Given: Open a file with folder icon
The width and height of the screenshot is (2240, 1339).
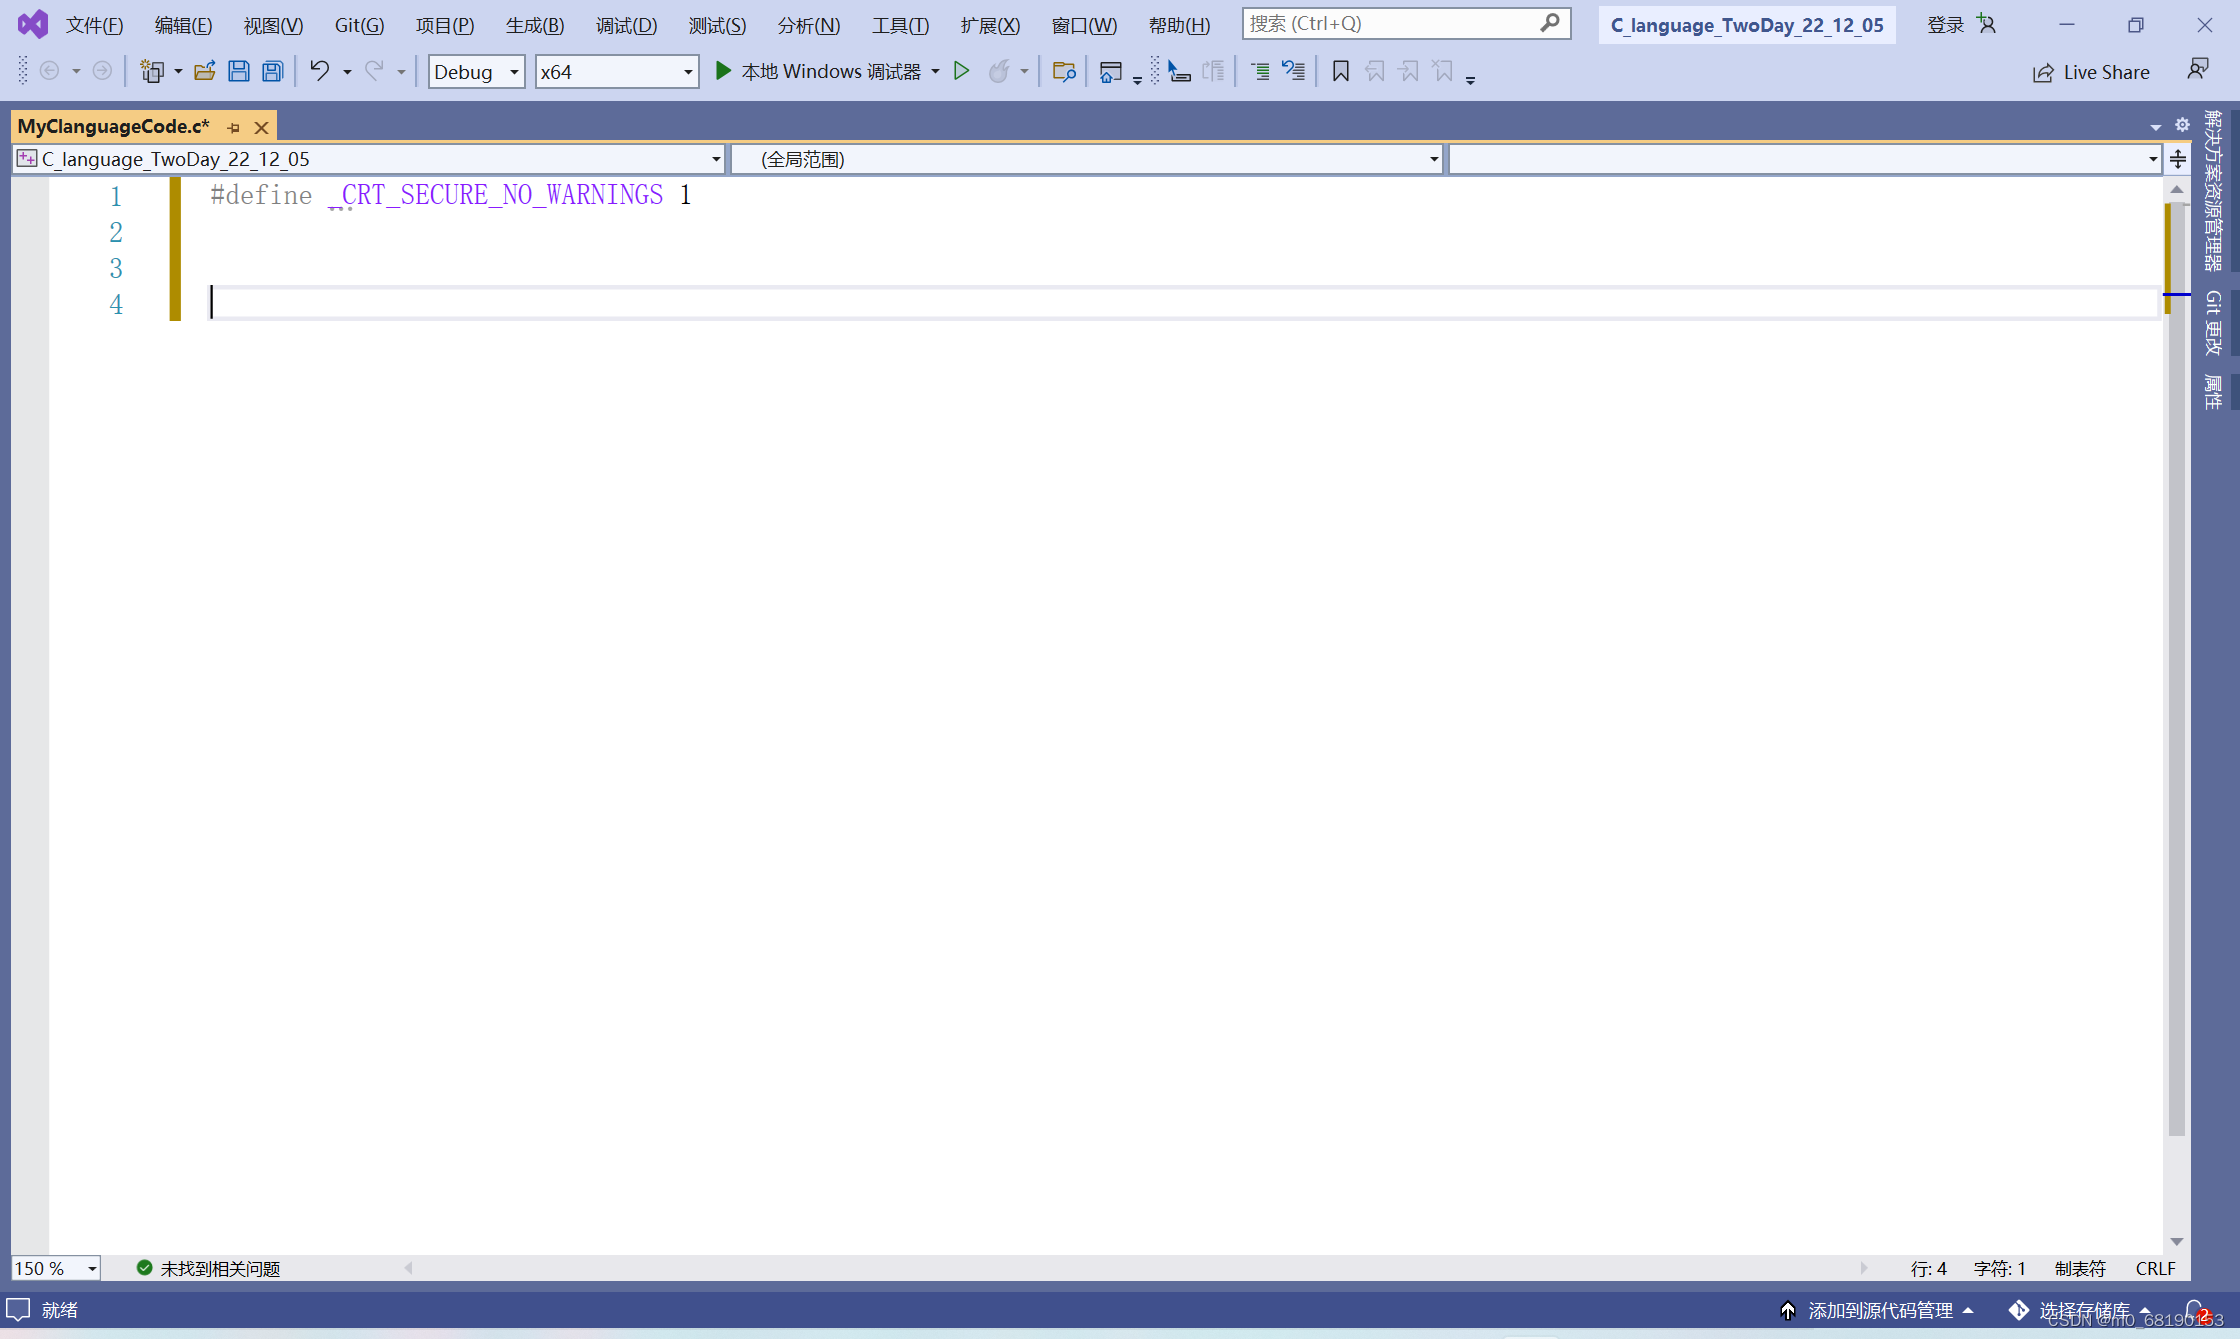Looking at the screenshot, I should pos(205,71).
